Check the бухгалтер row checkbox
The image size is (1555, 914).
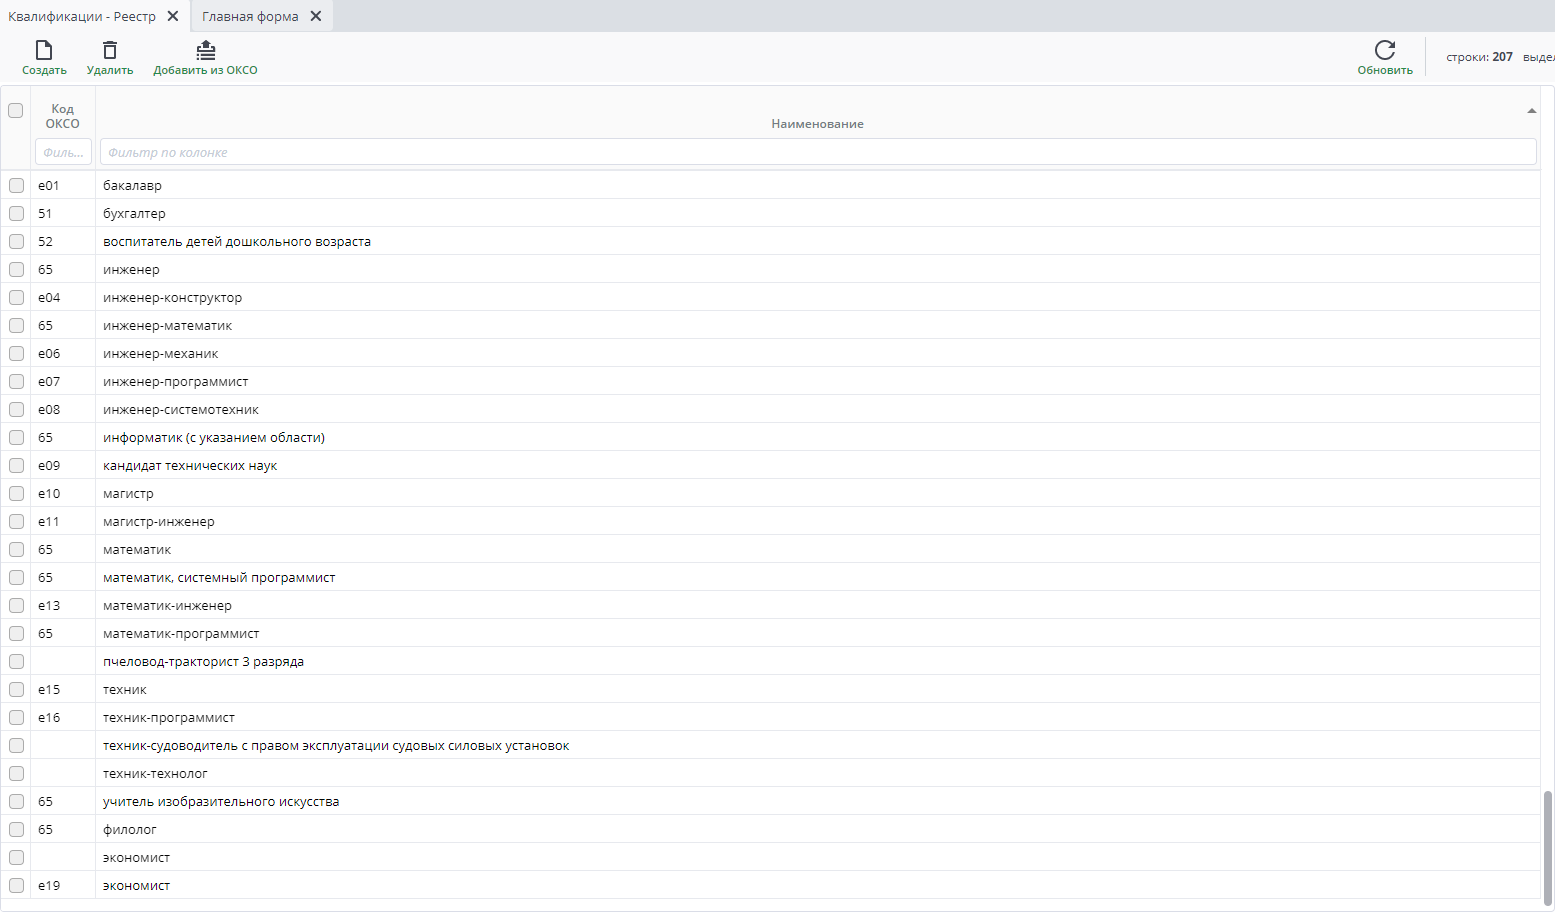tap(16, 213)
